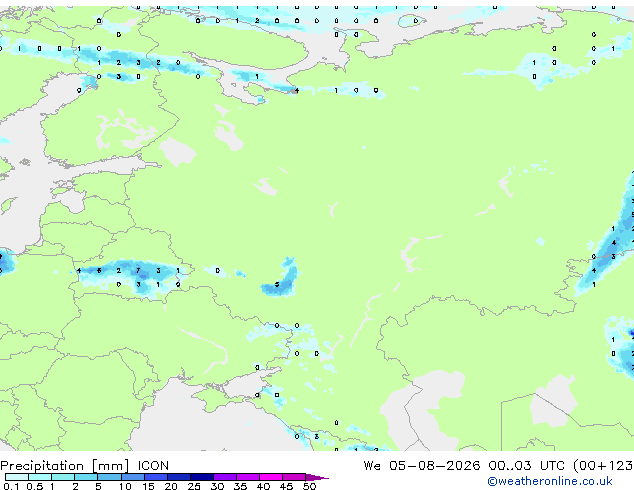
Task: Click the 0.5–1 mm legend color swatch
Action: [x=40, y=477]
